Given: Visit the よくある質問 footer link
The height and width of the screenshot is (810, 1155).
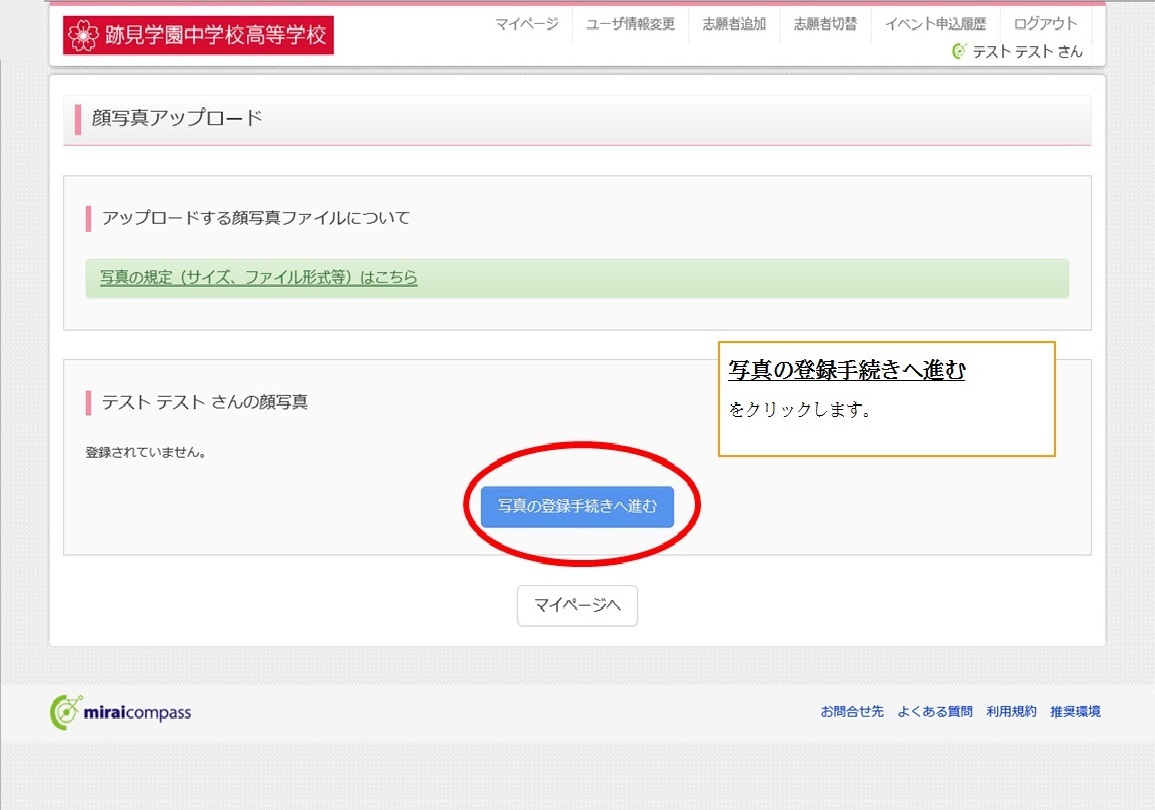Looking at the screenshot, I should 935,712.
